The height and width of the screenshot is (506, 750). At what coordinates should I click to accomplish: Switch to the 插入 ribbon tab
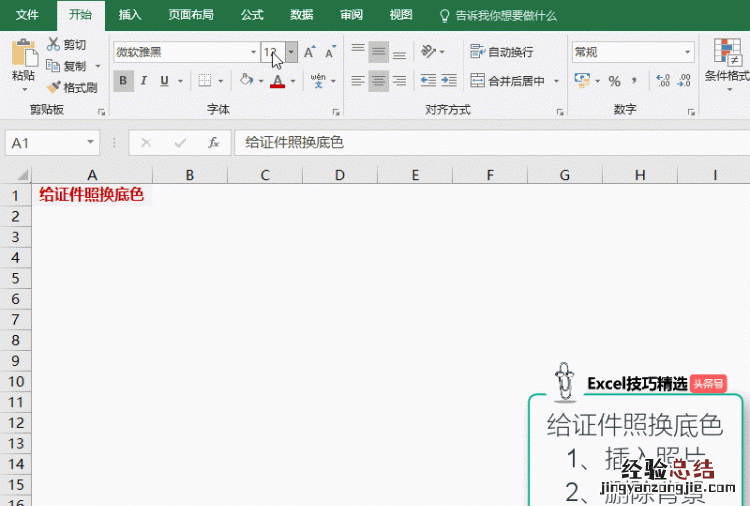(130, 15)
